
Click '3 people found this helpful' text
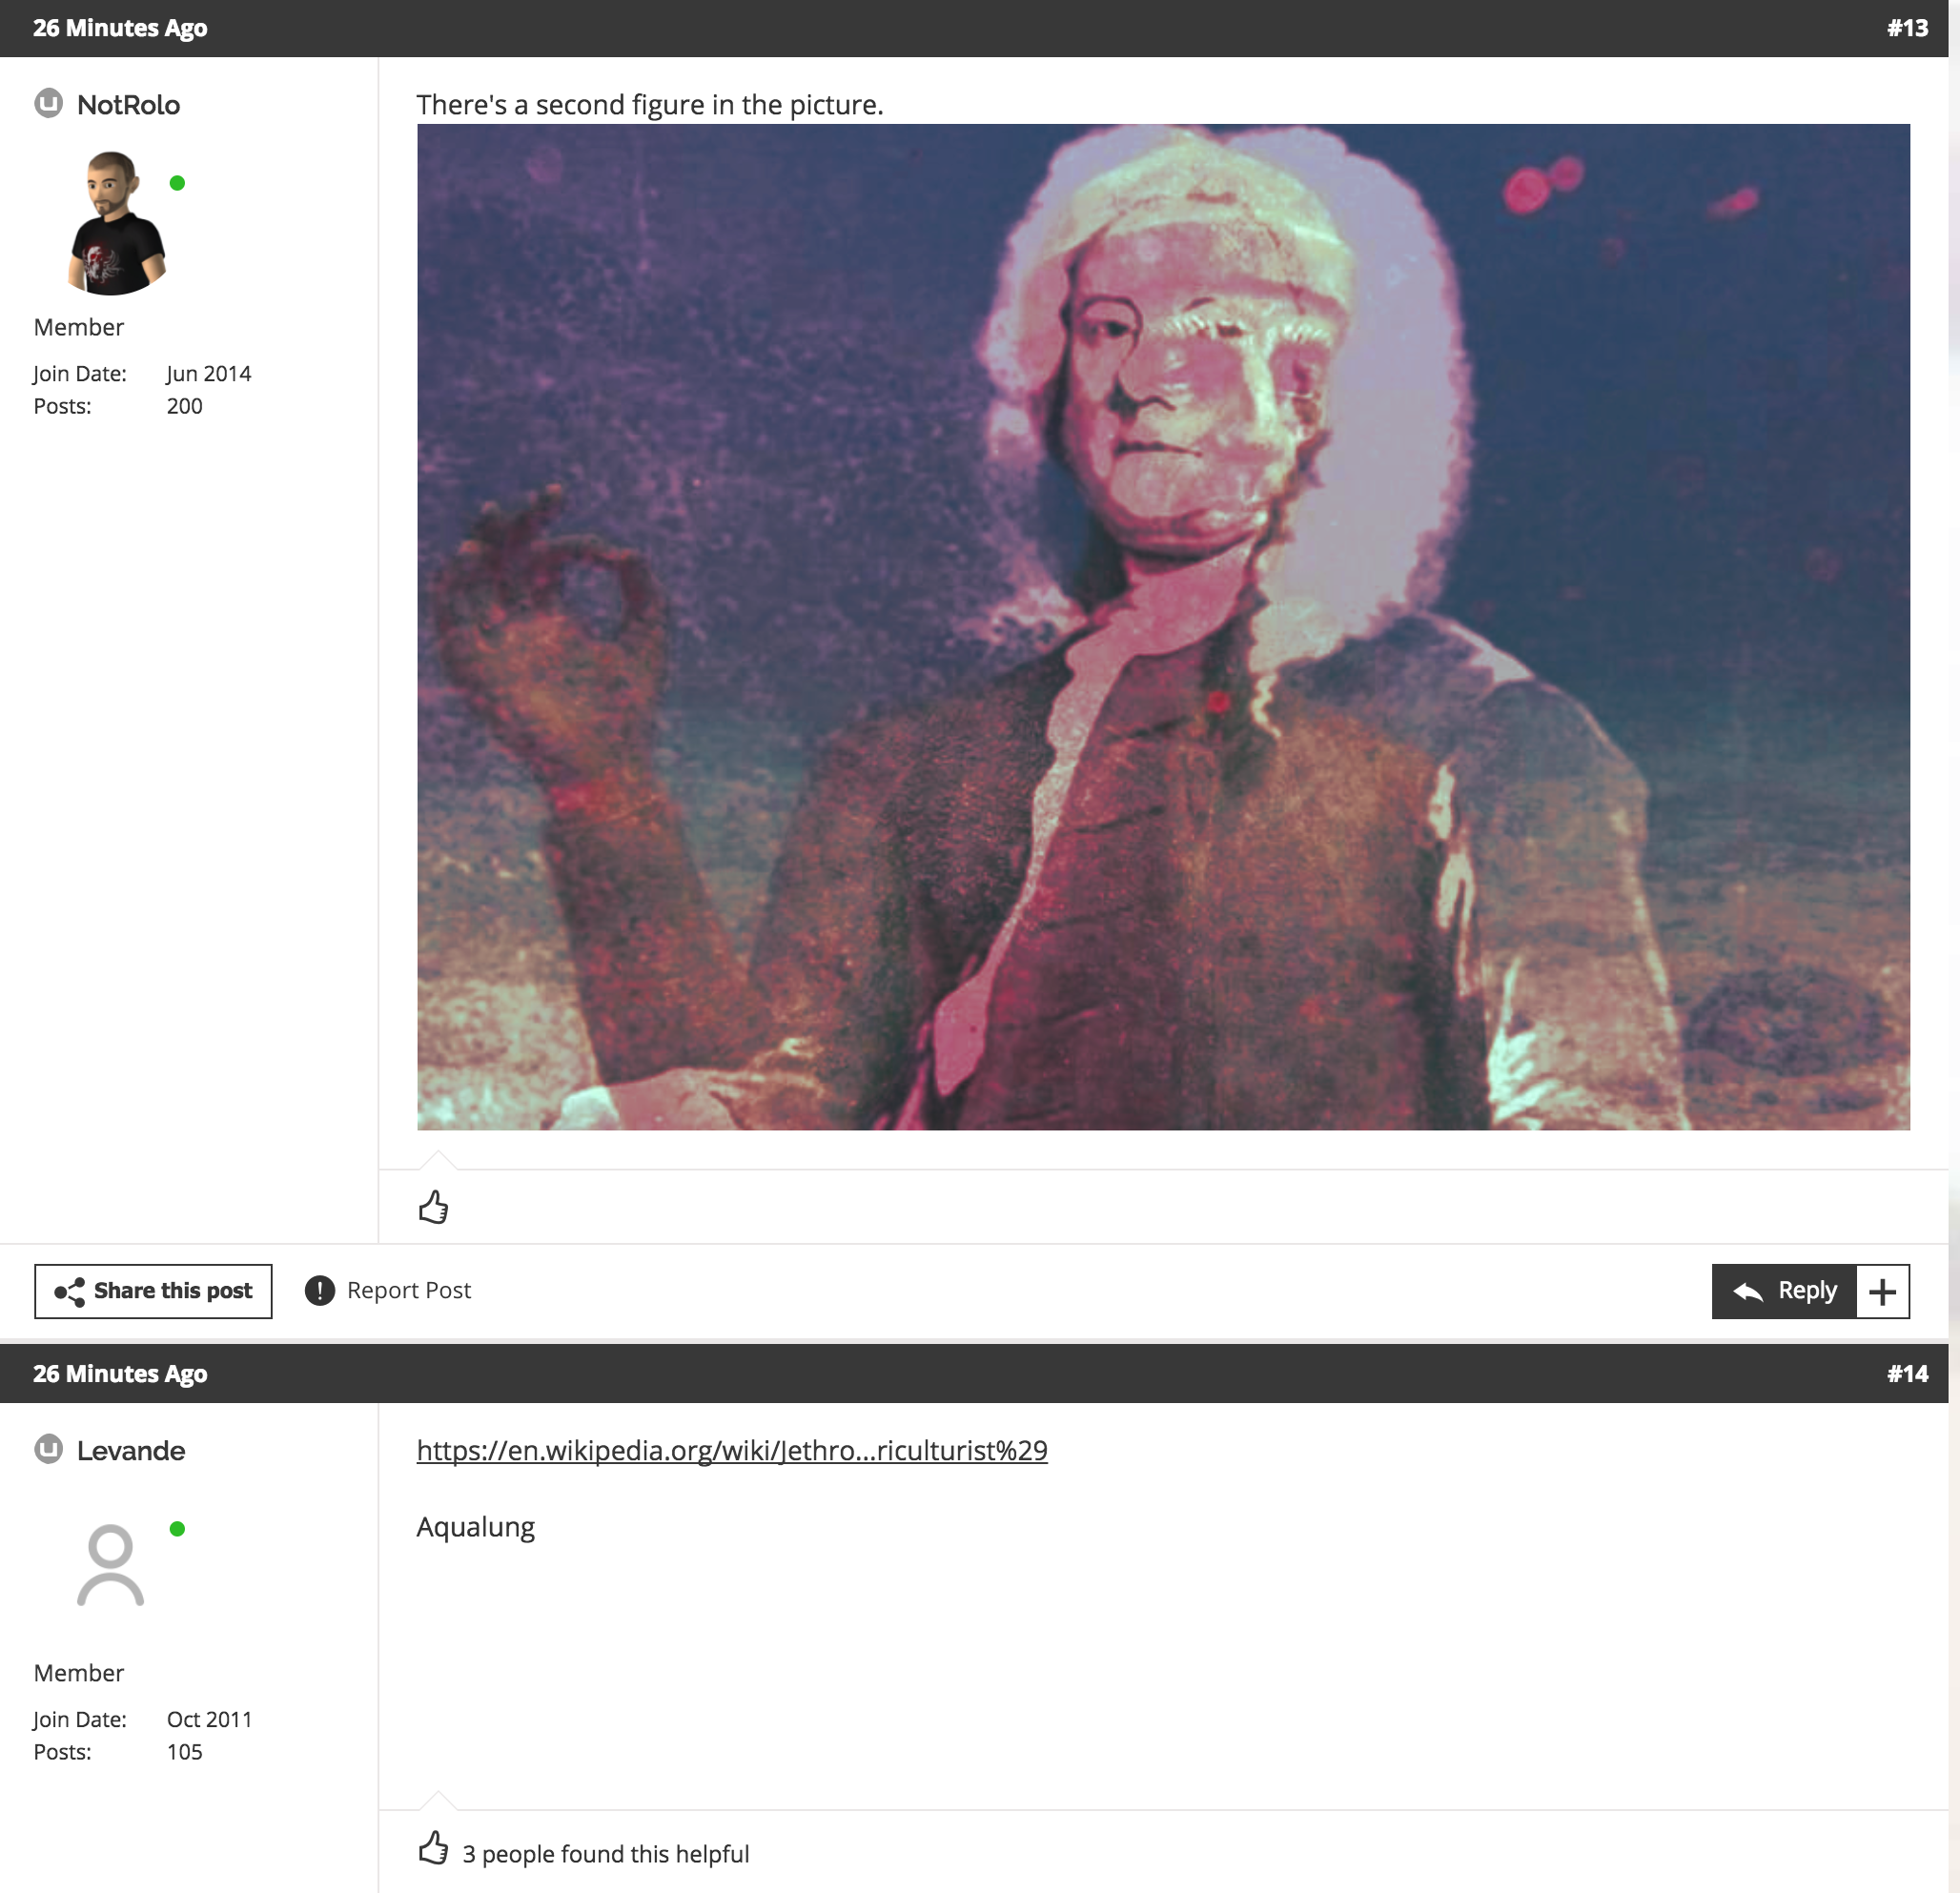coord(605,1854)
